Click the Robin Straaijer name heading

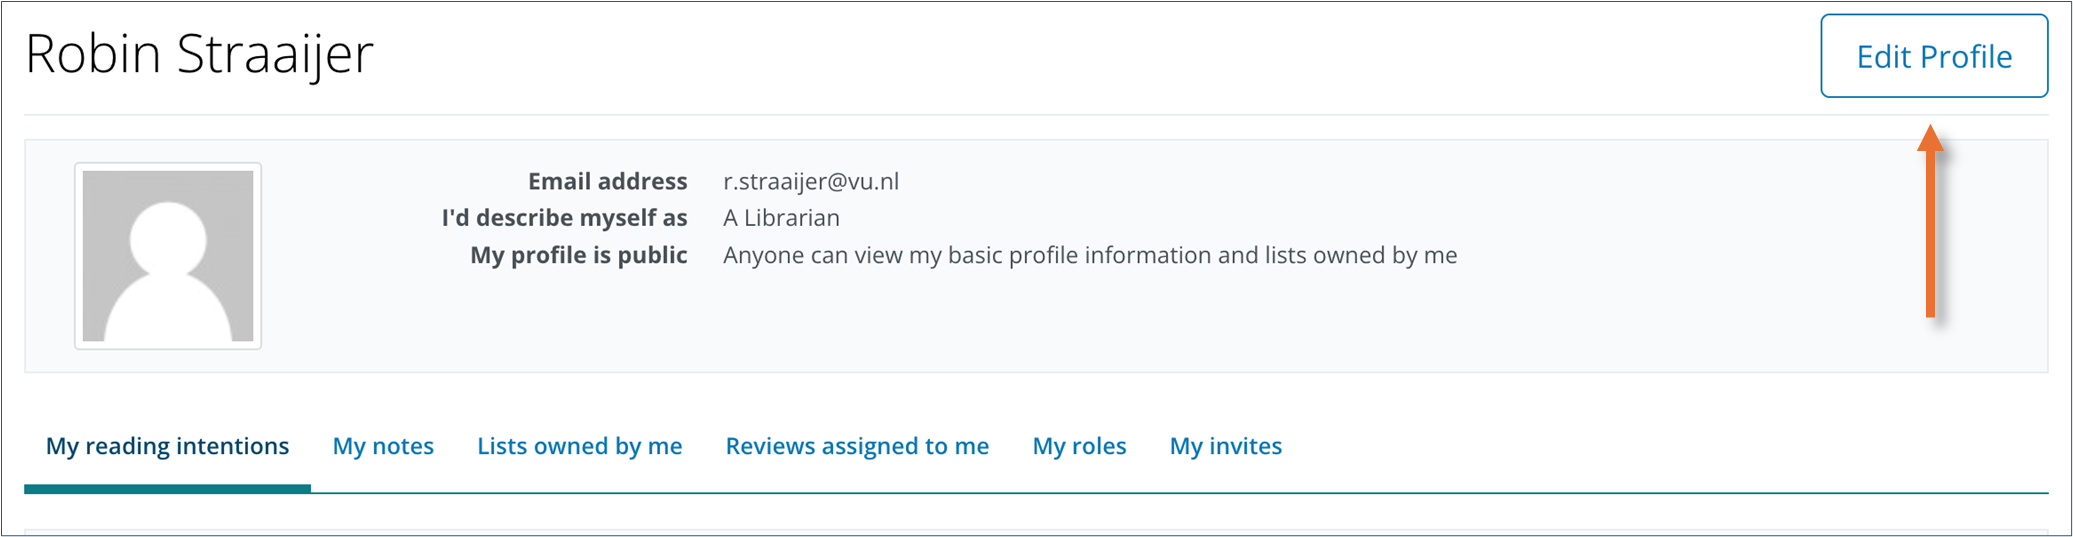[x=199, y=54]
